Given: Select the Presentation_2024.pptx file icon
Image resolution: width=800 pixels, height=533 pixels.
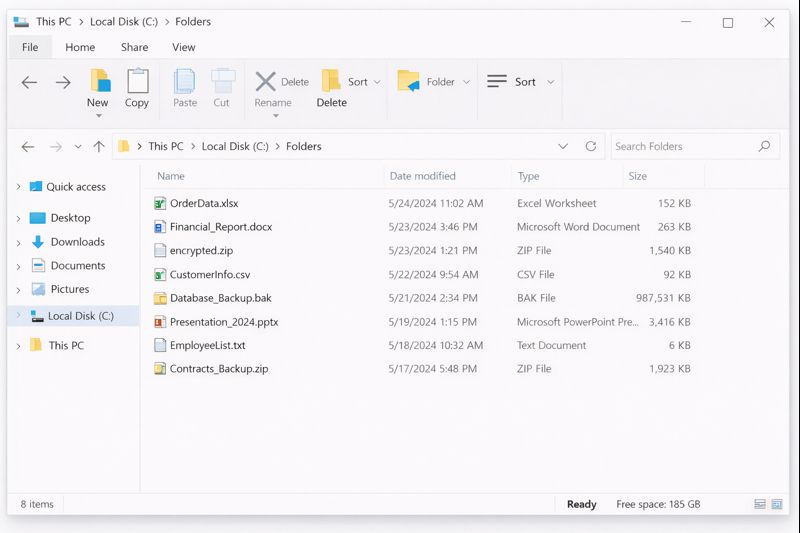Looking at the screenshot, I should coord(160,322).
